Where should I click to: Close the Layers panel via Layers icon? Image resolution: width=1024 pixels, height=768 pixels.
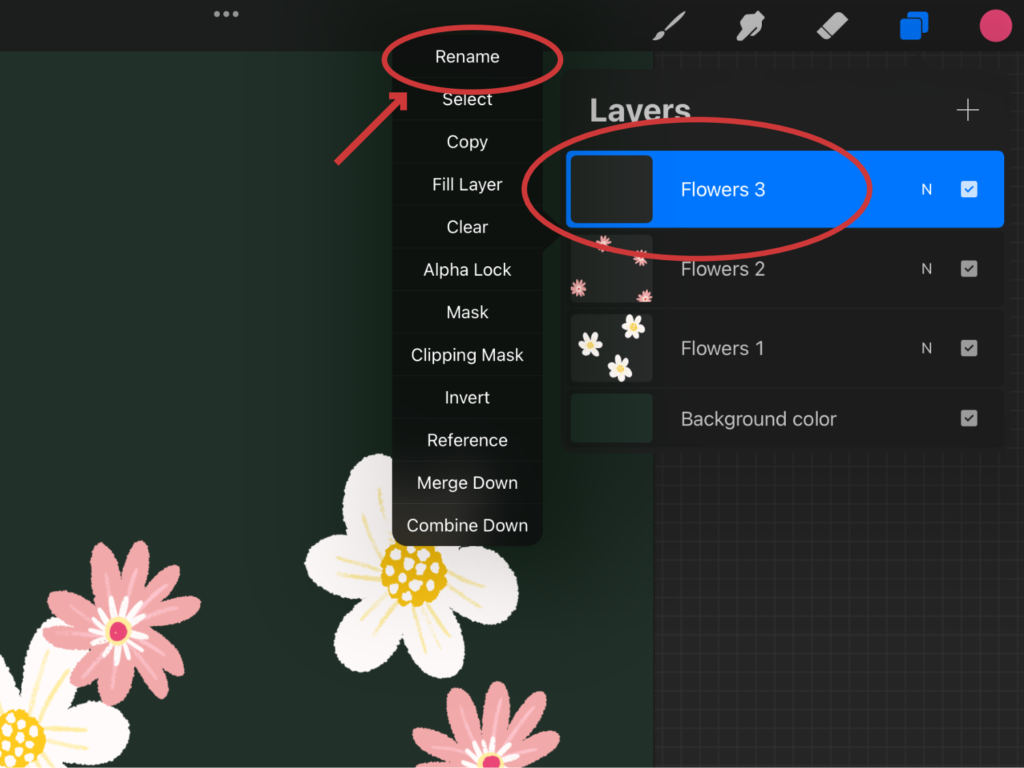coord(914,26)
